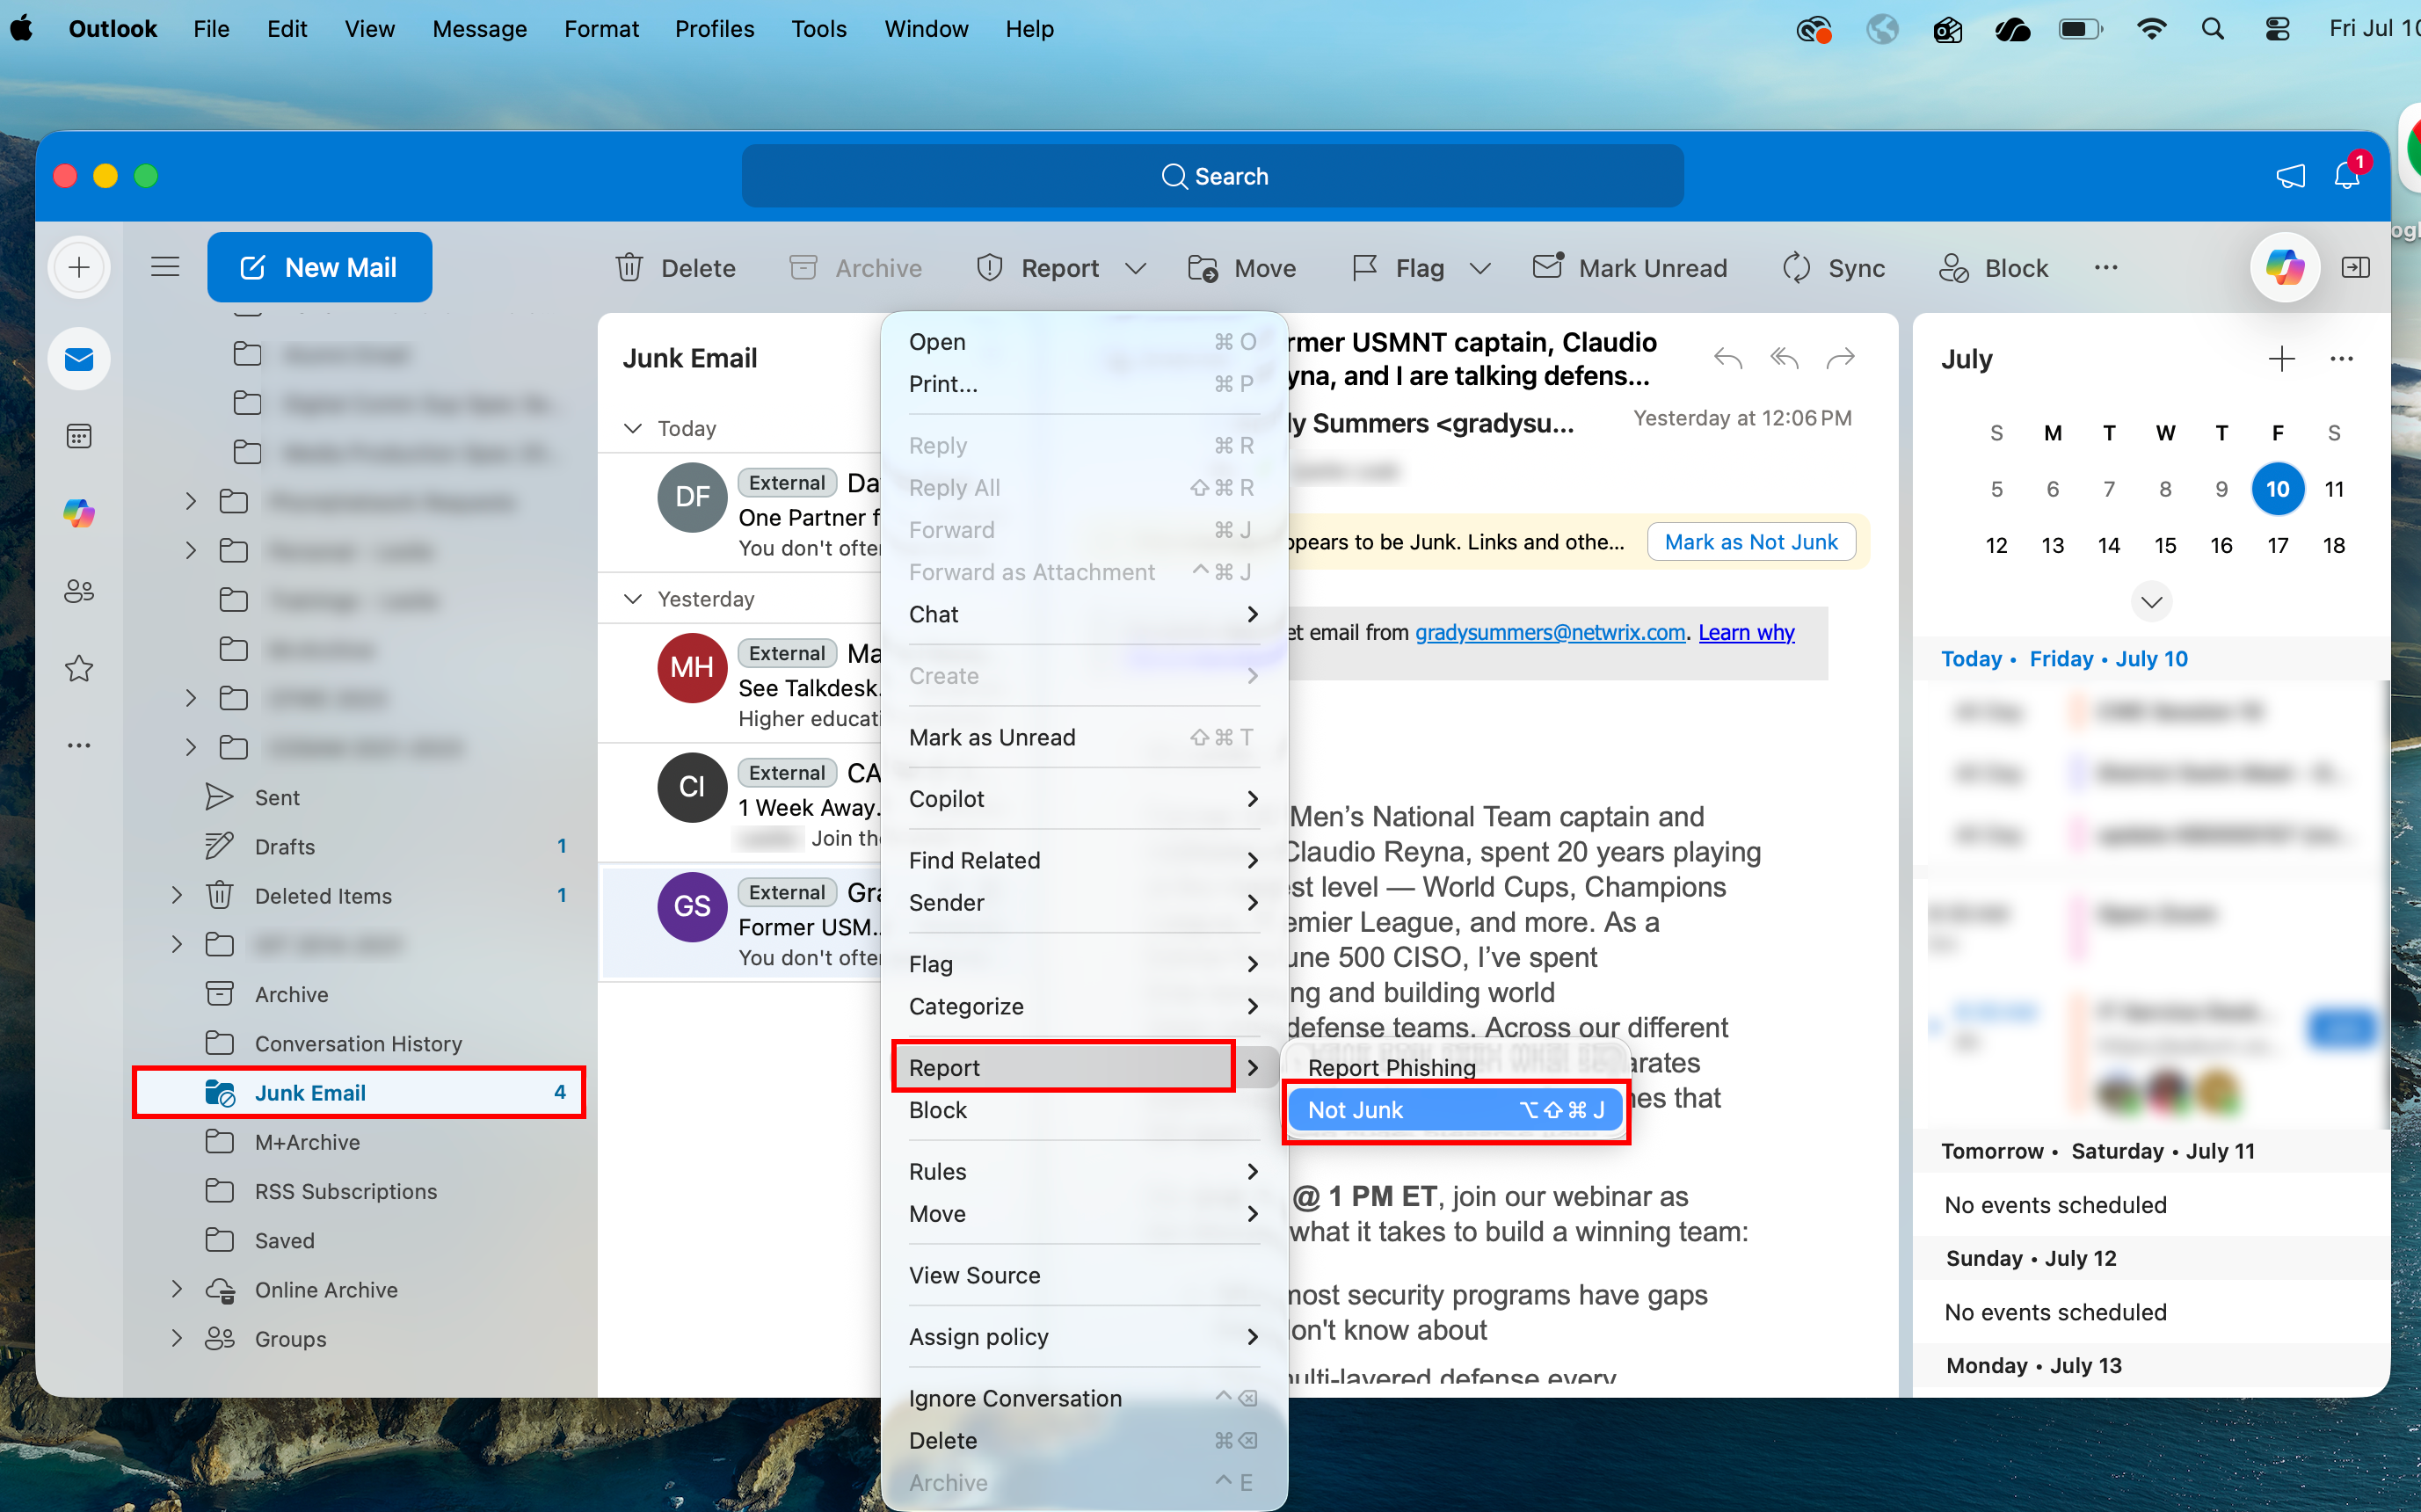Open the Conversation History folder
The image size is (2421, 1512).
coord(359,1043)
